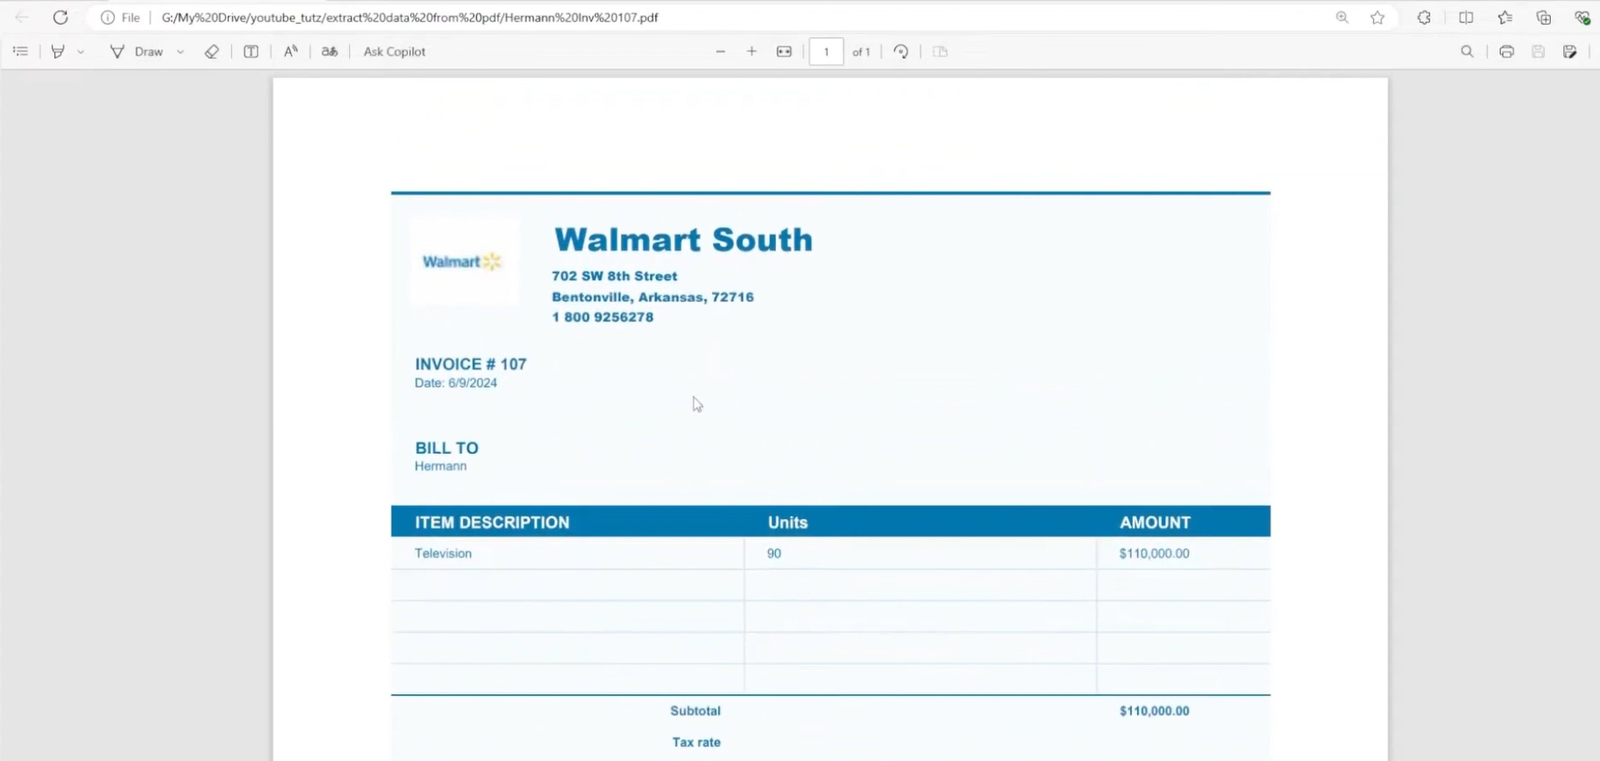Viewport: 1600px width, 761px height.
Task: Open the address bar zoom indicator
Action: 1342,17
